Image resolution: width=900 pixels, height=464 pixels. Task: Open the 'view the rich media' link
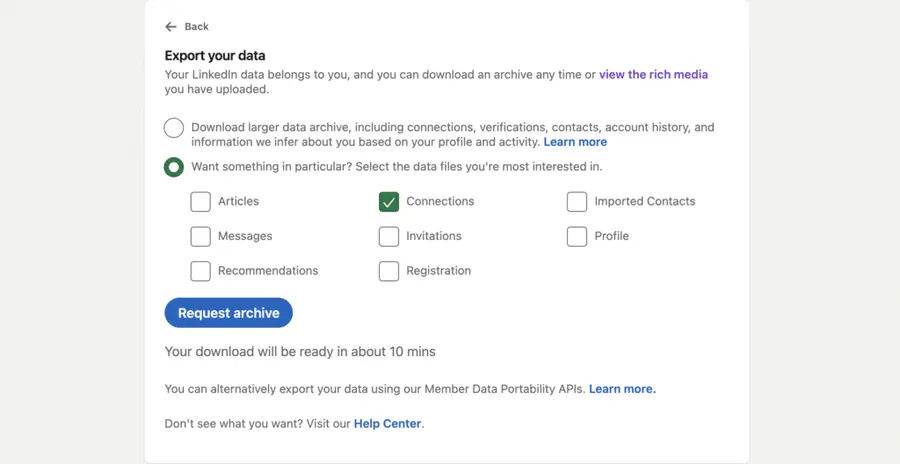653,75
